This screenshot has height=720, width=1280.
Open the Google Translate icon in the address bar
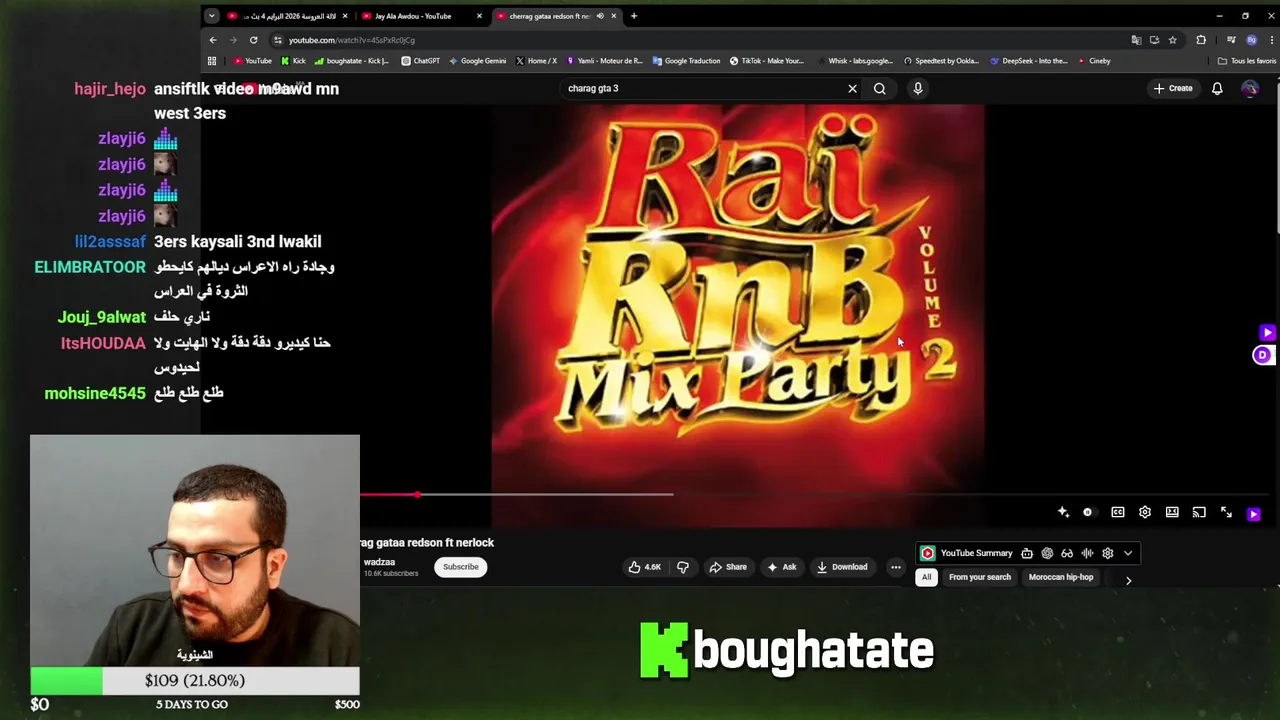tap(1136, 40)
